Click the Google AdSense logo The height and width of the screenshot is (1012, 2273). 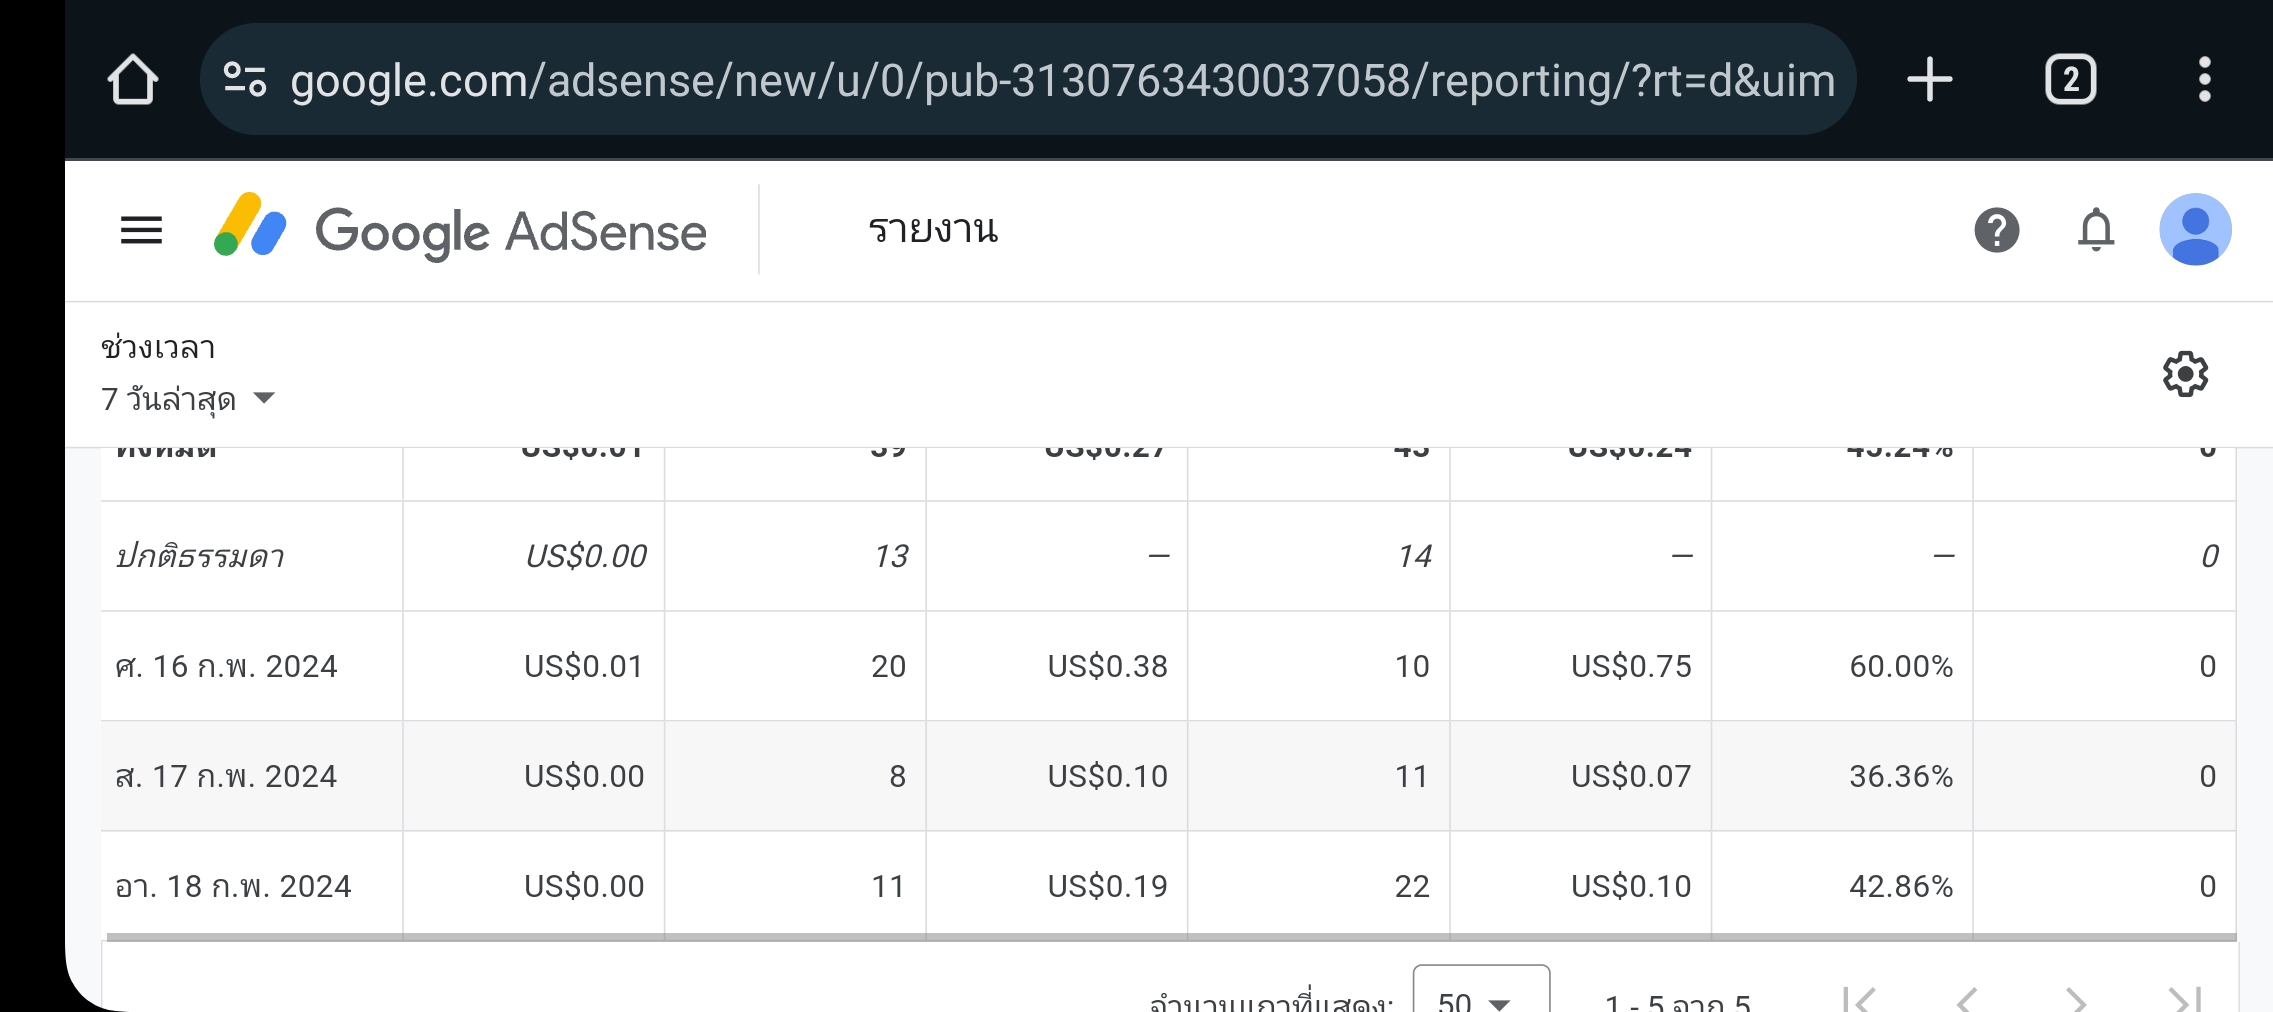coord(460,231)
